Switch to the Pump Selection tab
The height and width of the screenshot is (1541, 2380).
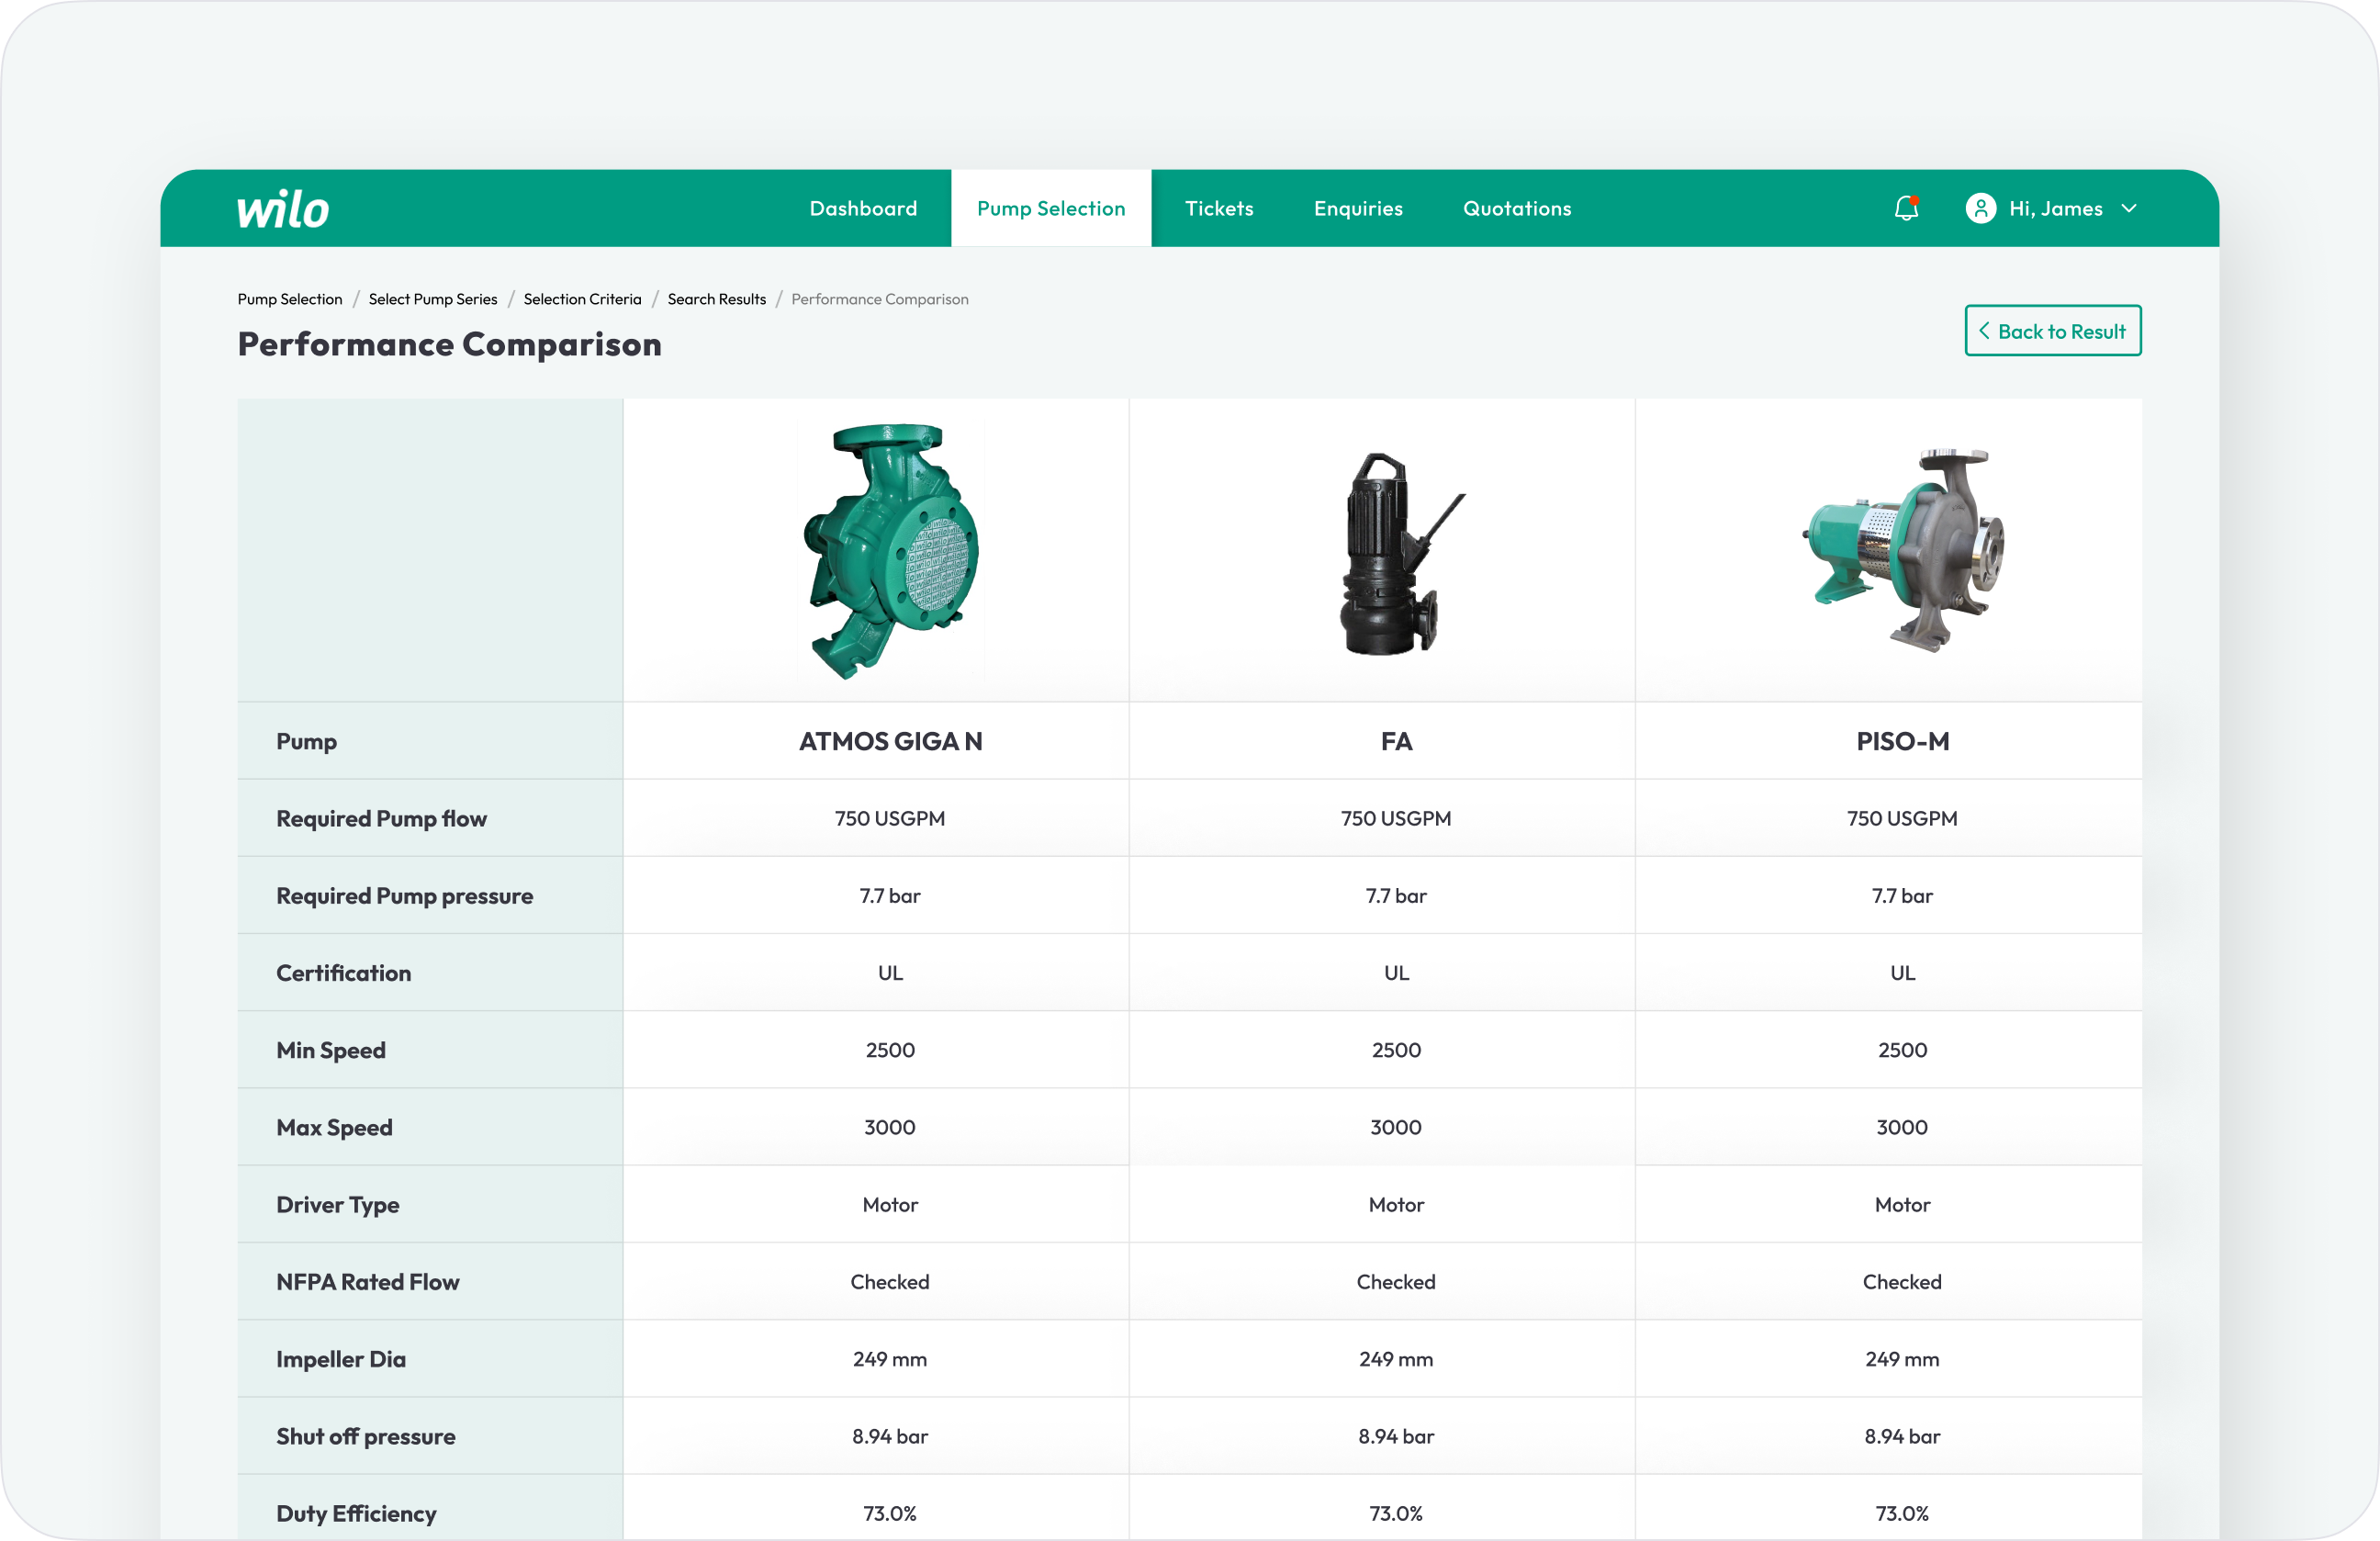tap(1050, 208)
